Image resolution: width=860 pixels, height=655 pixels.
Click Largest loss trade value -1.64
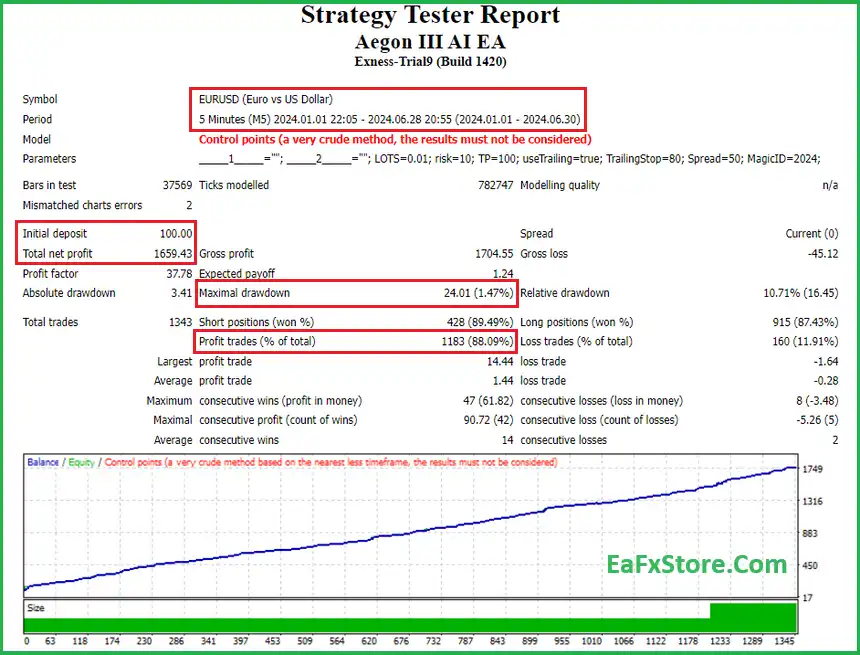pyautogui.click(x=826, y=362)
